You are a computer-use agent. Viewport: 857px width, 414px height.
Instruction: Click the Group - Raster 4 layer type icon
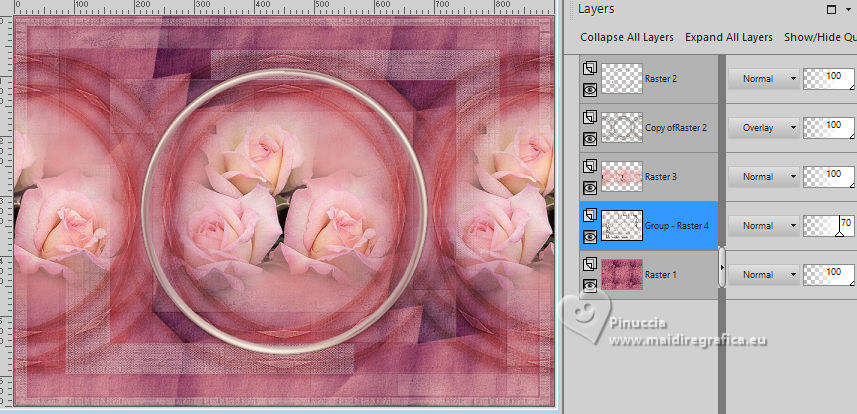[x=589, y=215]
